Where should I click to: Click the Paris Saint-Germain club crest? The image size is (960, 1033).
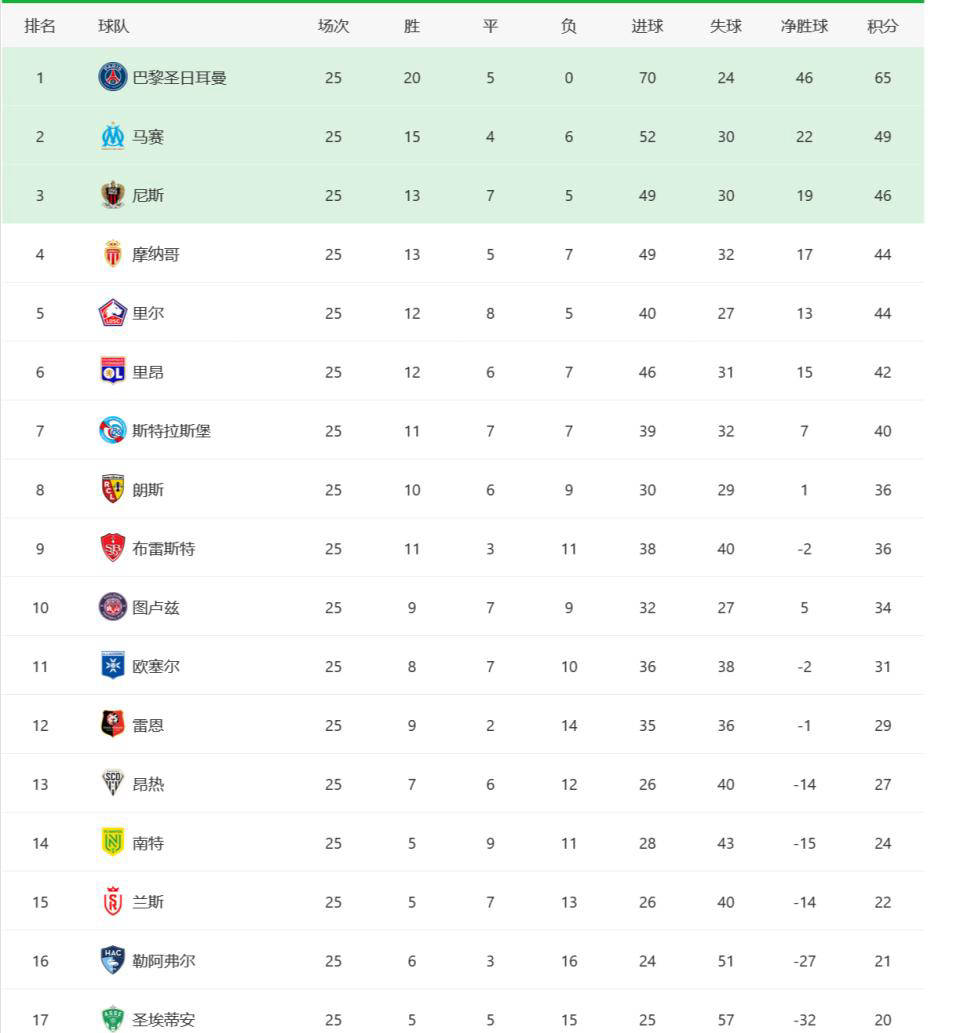coord(113,77)
